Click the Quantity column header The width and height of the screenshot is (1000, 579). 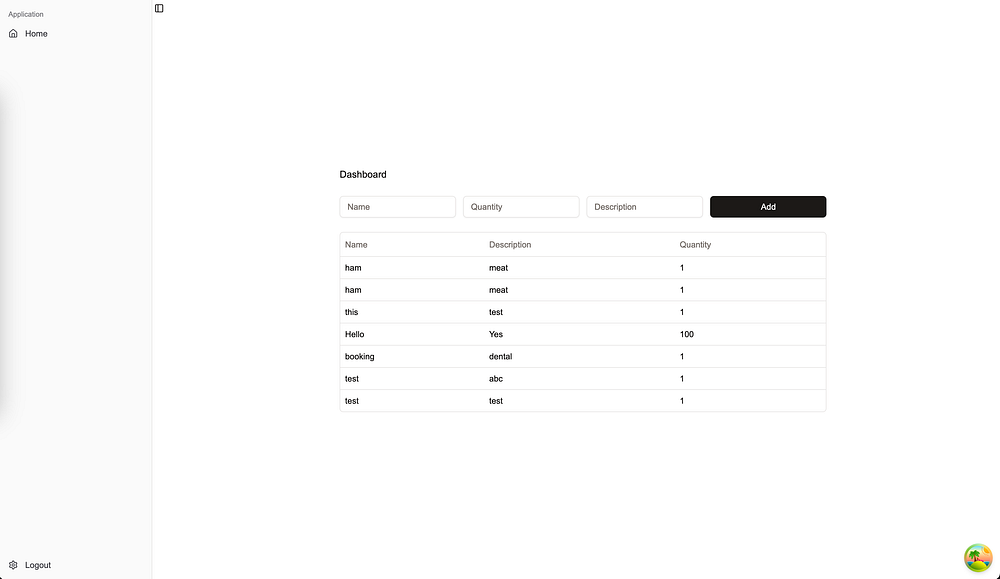(x=695, y=245)
